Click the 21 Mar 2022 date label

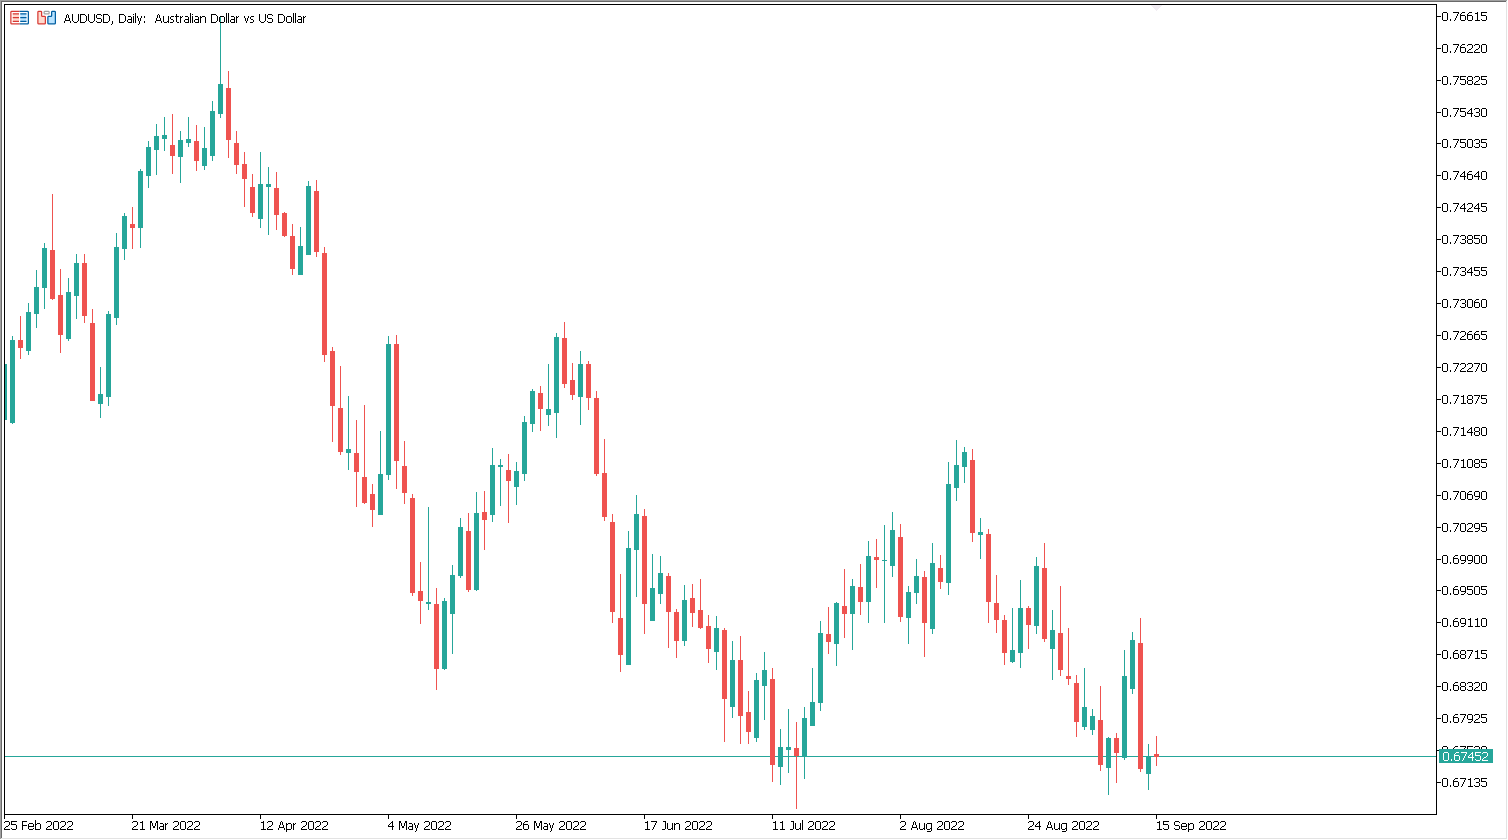(166, 826)
